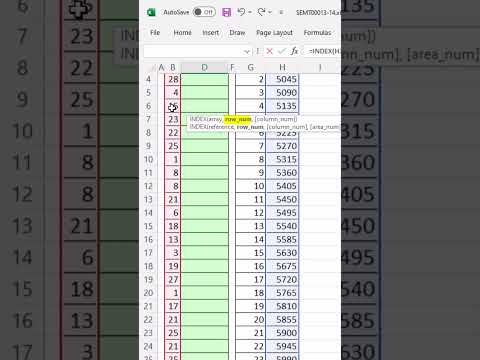Select the Formulas tab
Viewport: 480px width, 360px height.
coord(317,33)
